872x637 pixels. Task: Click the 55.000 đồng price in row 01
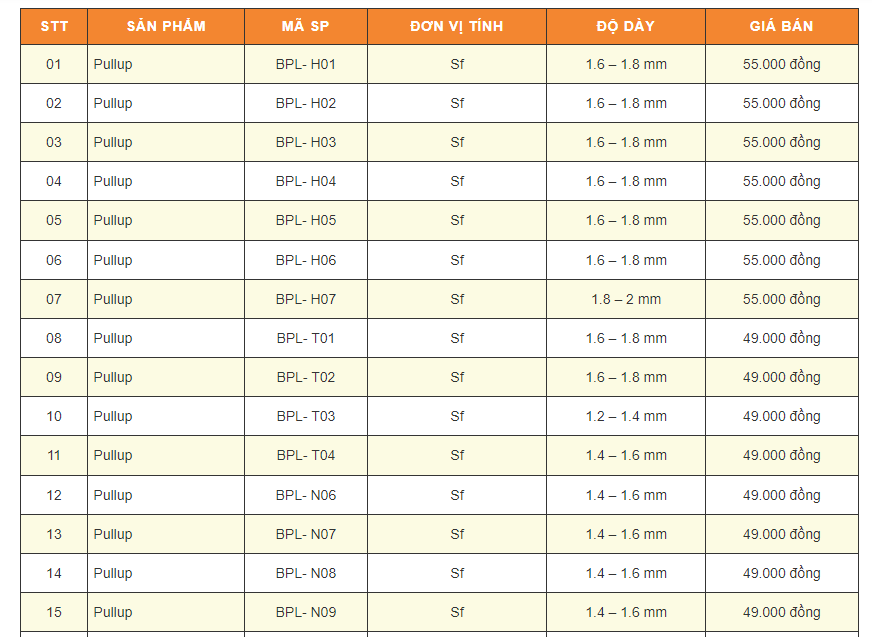click(781, 64)
